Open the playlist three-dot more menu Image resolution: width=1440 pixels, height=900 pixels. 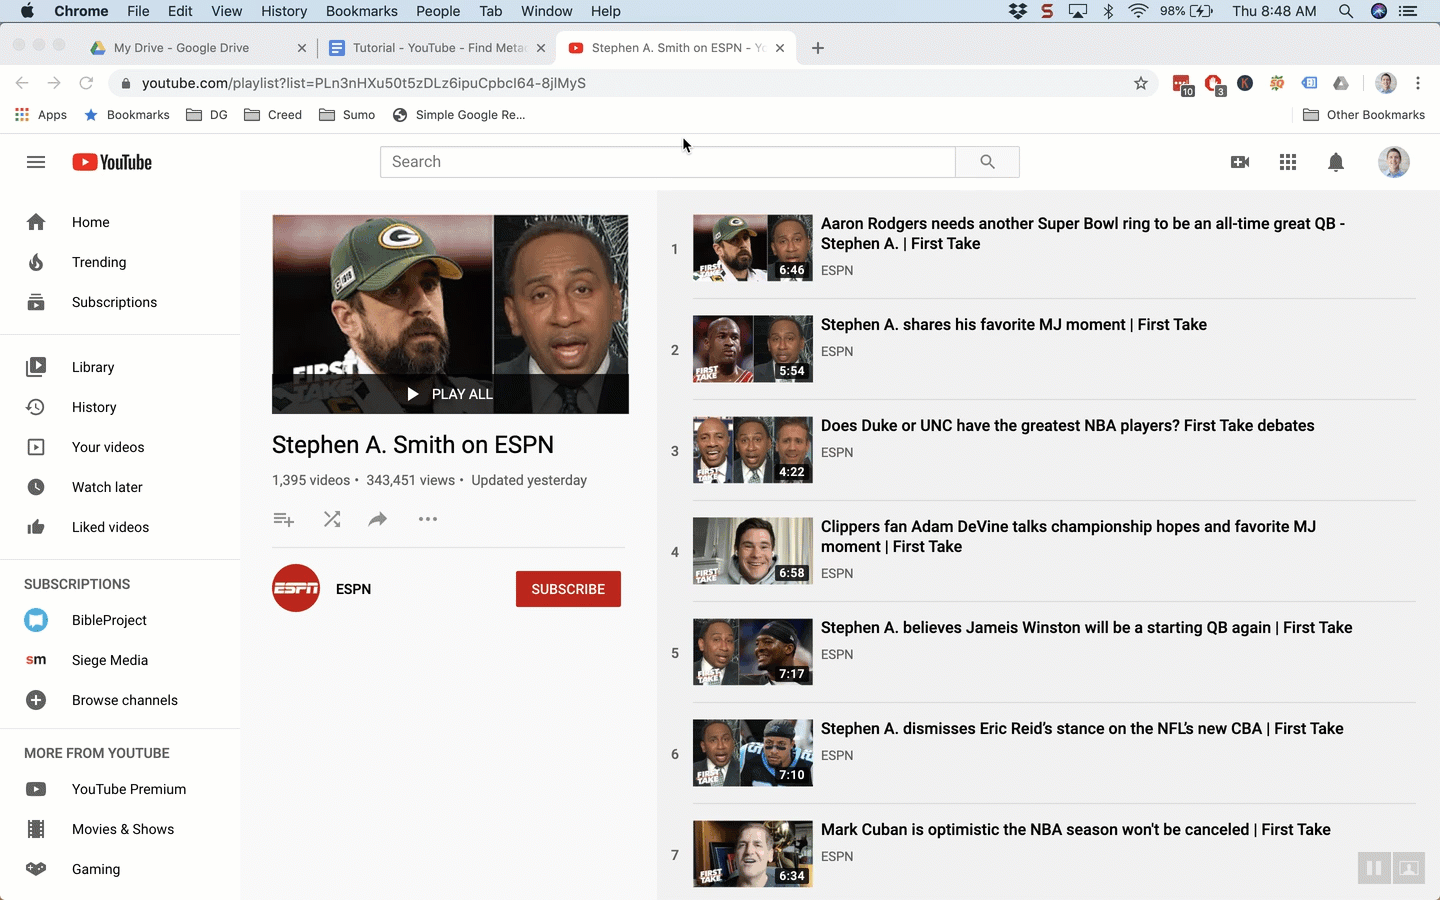pos(428,519)
